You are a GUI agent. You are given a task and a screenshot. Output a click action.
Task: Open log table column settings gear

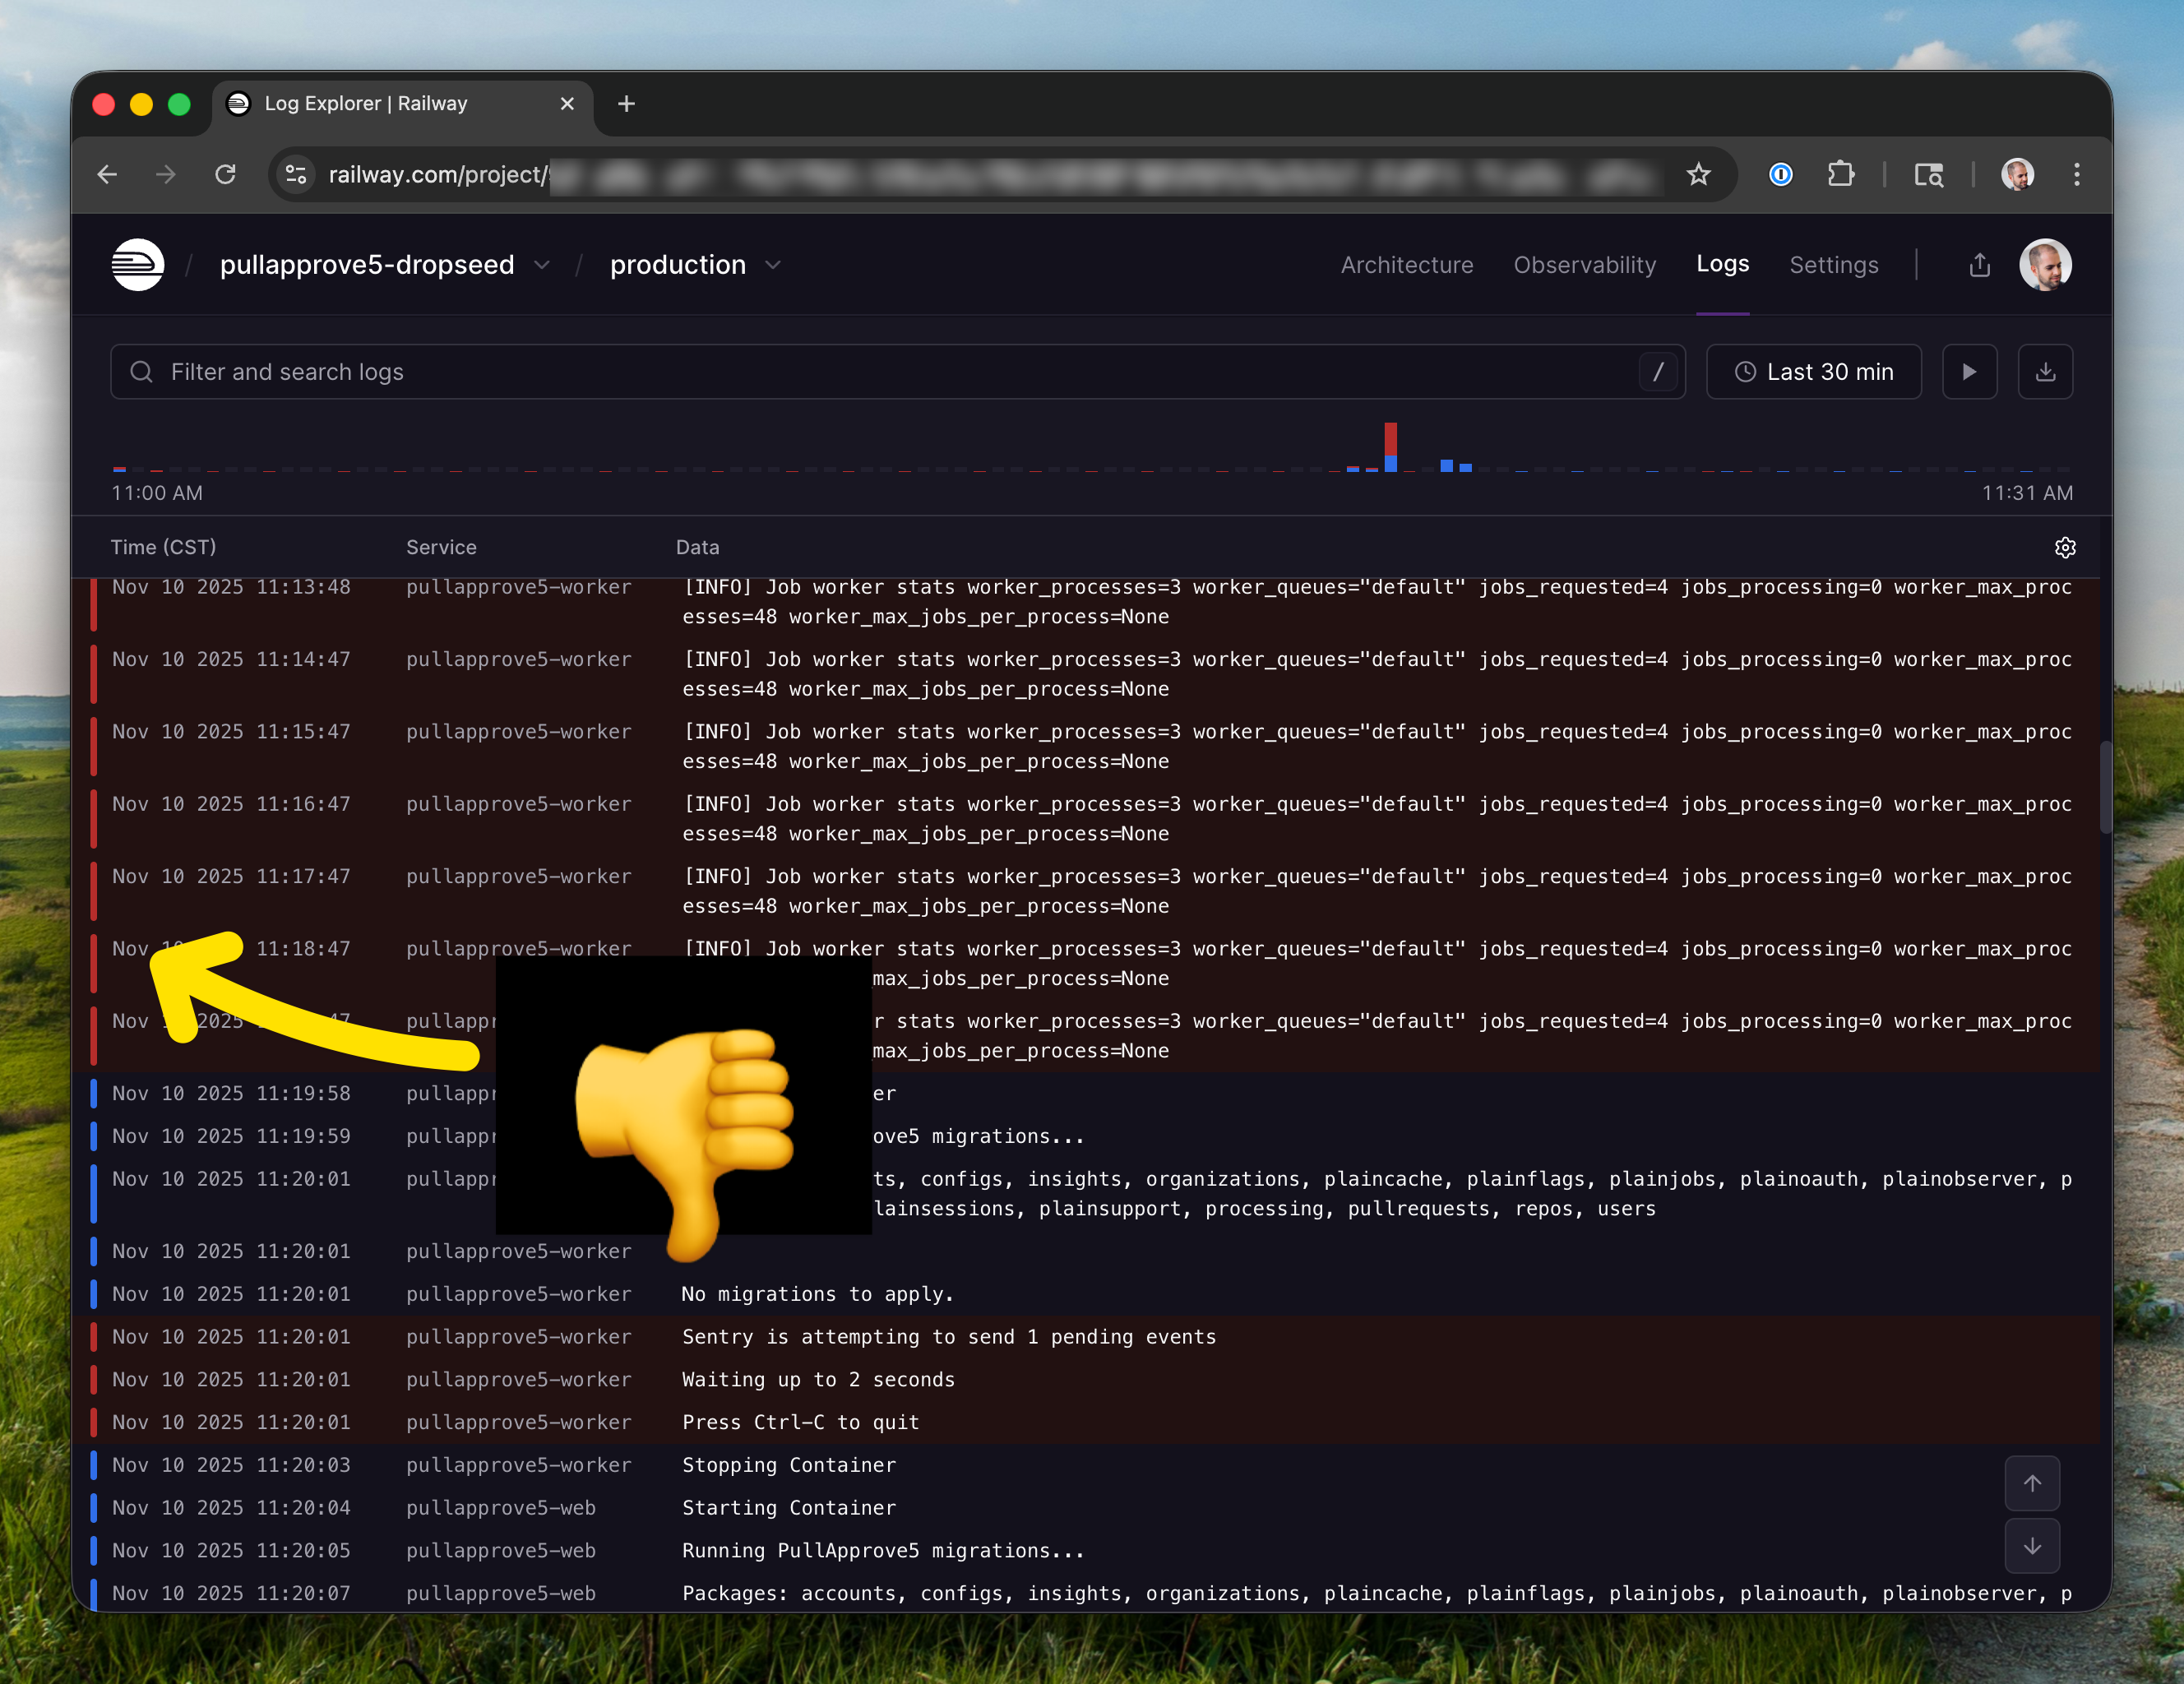click(x=2065, y=547)
